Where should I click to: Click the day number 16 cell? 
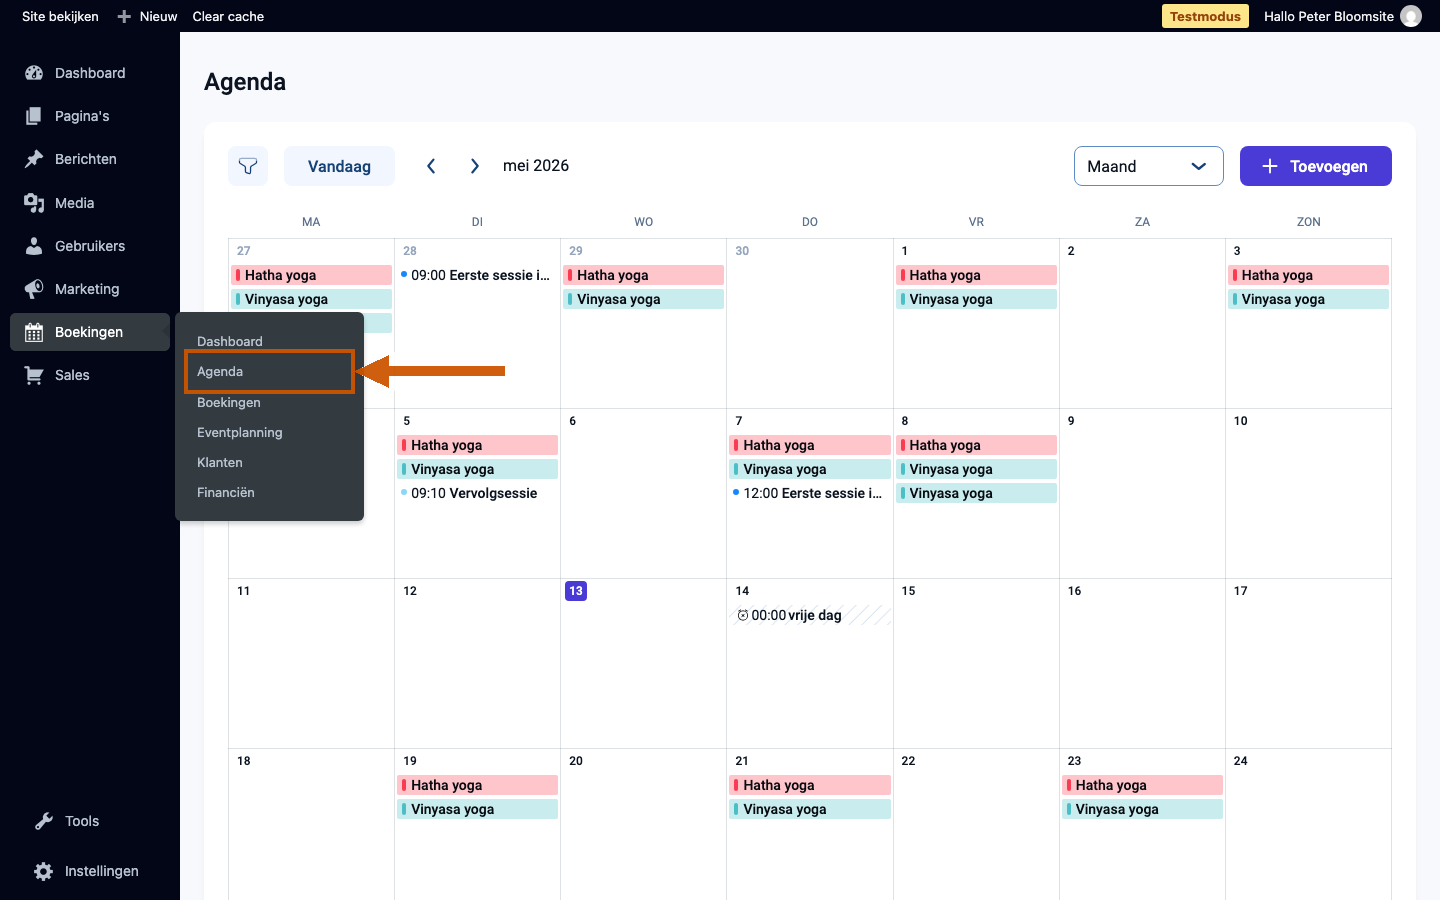click(1074, 591)
